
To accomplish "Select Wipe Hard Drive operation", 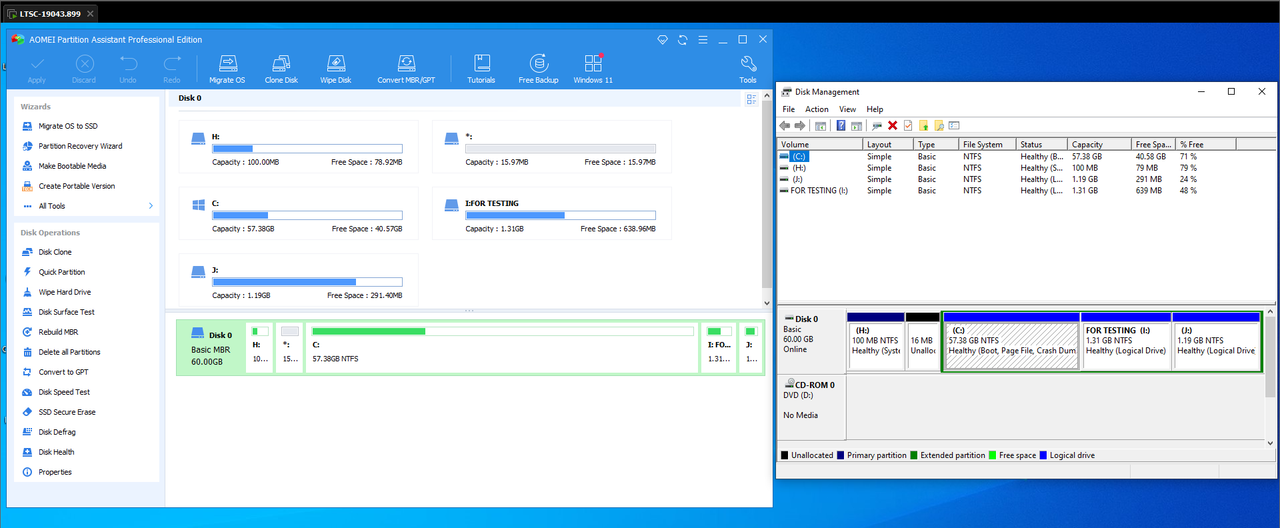I will coord(64,292).
